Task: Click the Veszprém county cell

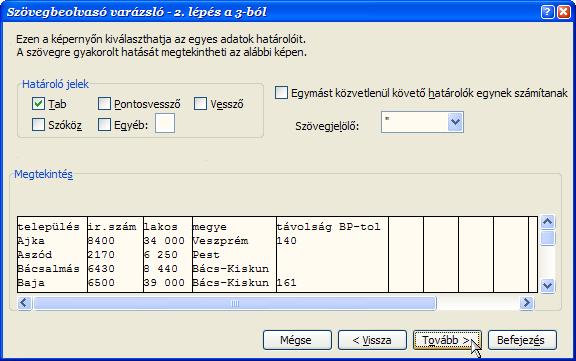Action: click(221, 241)
